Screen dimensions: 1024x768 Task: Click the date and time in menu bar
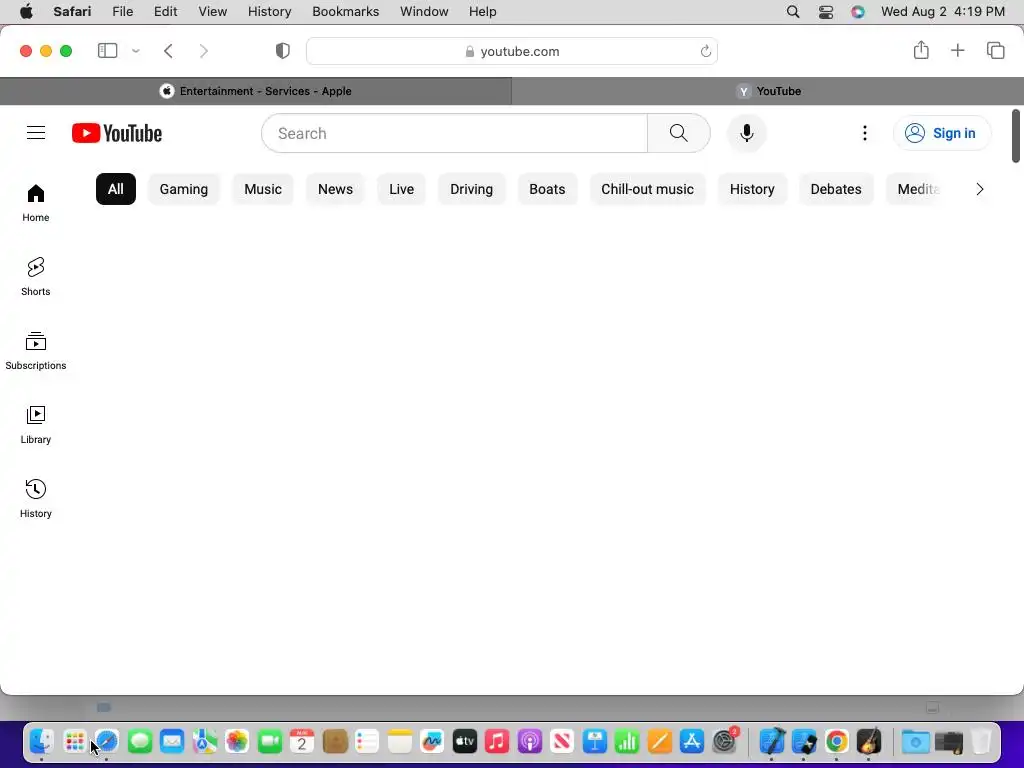point(942,12)
